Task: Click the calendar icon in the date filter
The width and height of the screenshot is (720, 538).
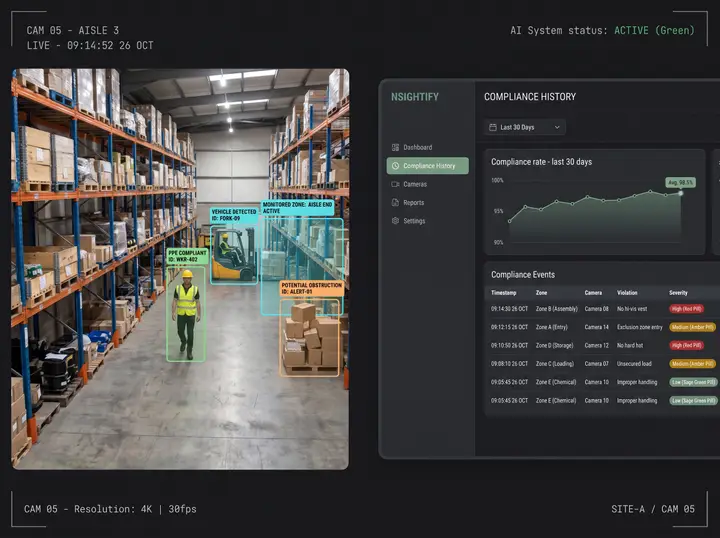Action: [x=493, y=127]
